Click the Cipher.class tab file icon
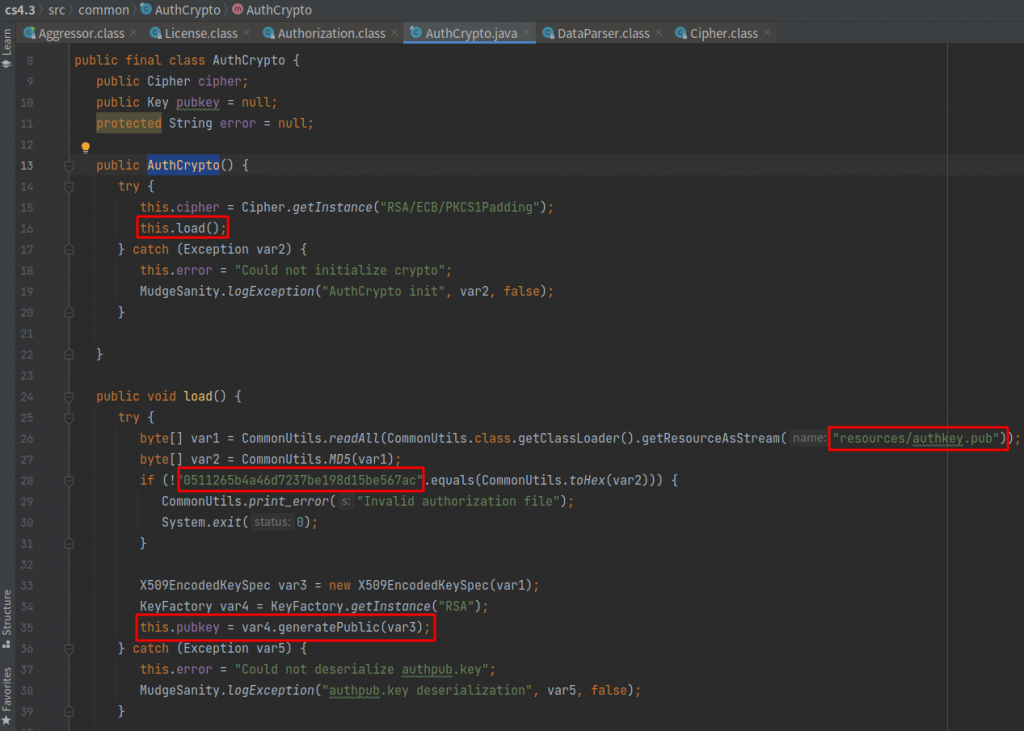 click(x=680, y=33)
